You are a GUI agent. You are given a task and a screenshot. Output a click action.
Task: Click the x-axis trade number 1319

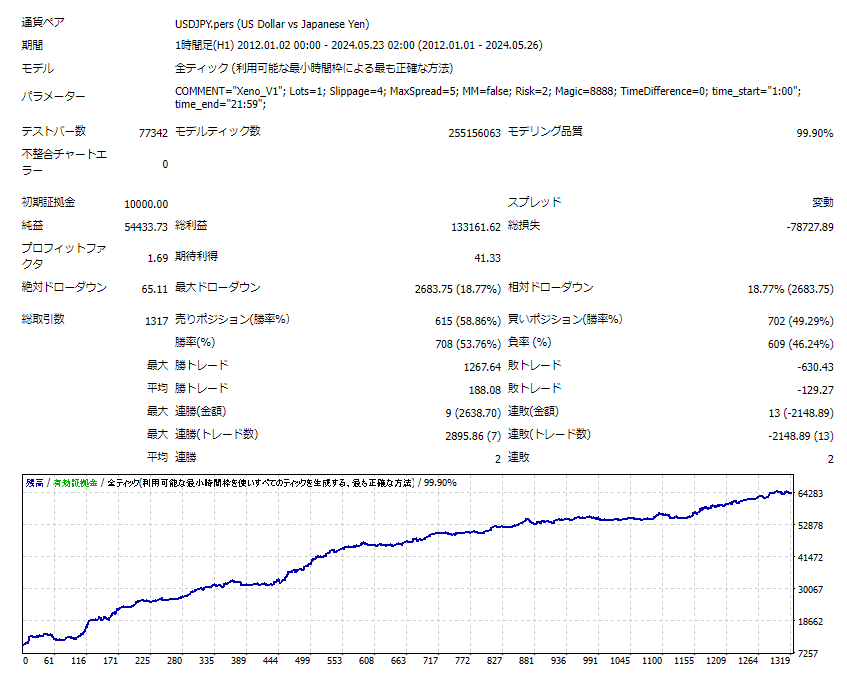coord(779,660)
